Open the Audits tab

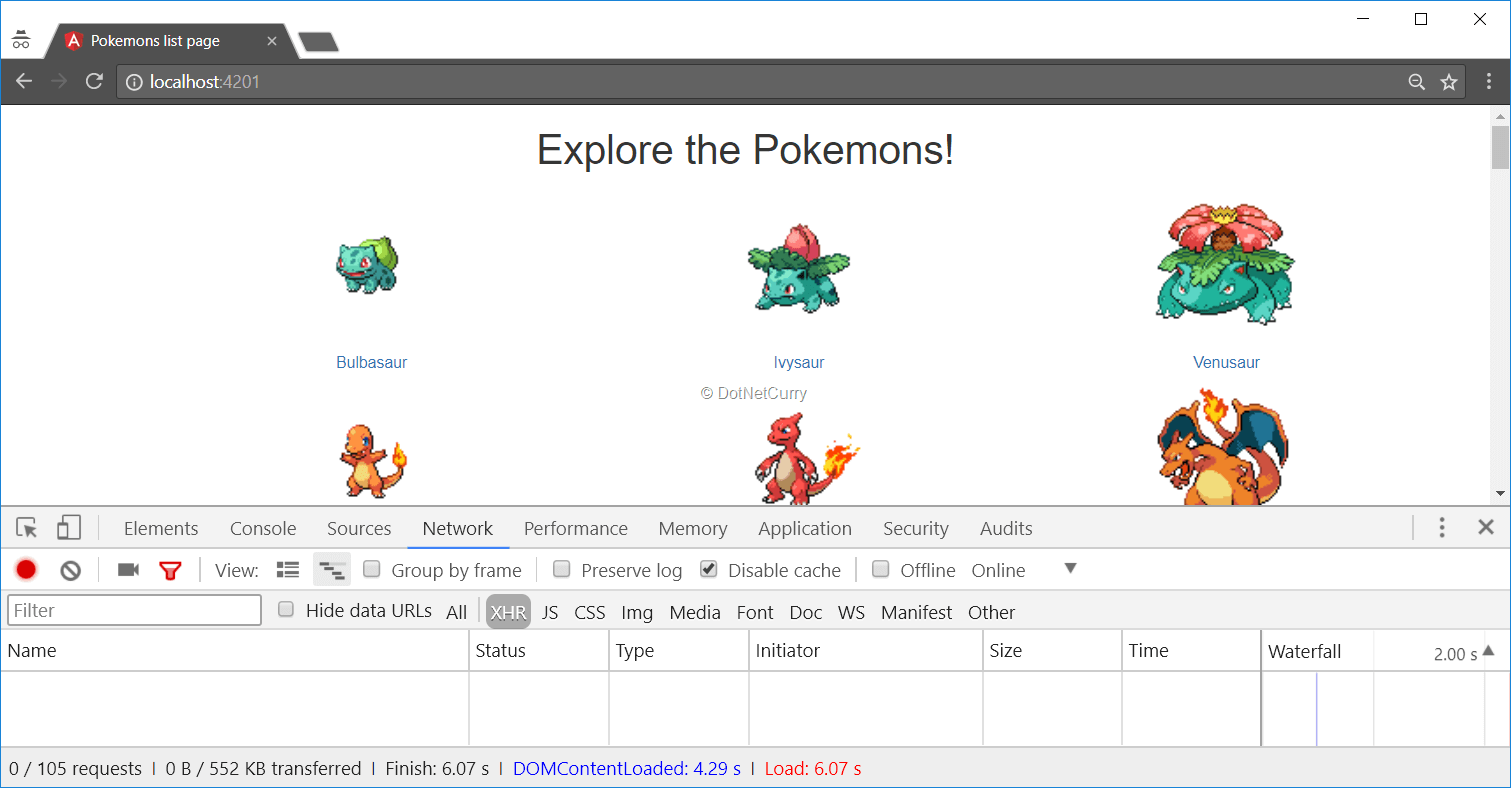tap(1006, 528)
